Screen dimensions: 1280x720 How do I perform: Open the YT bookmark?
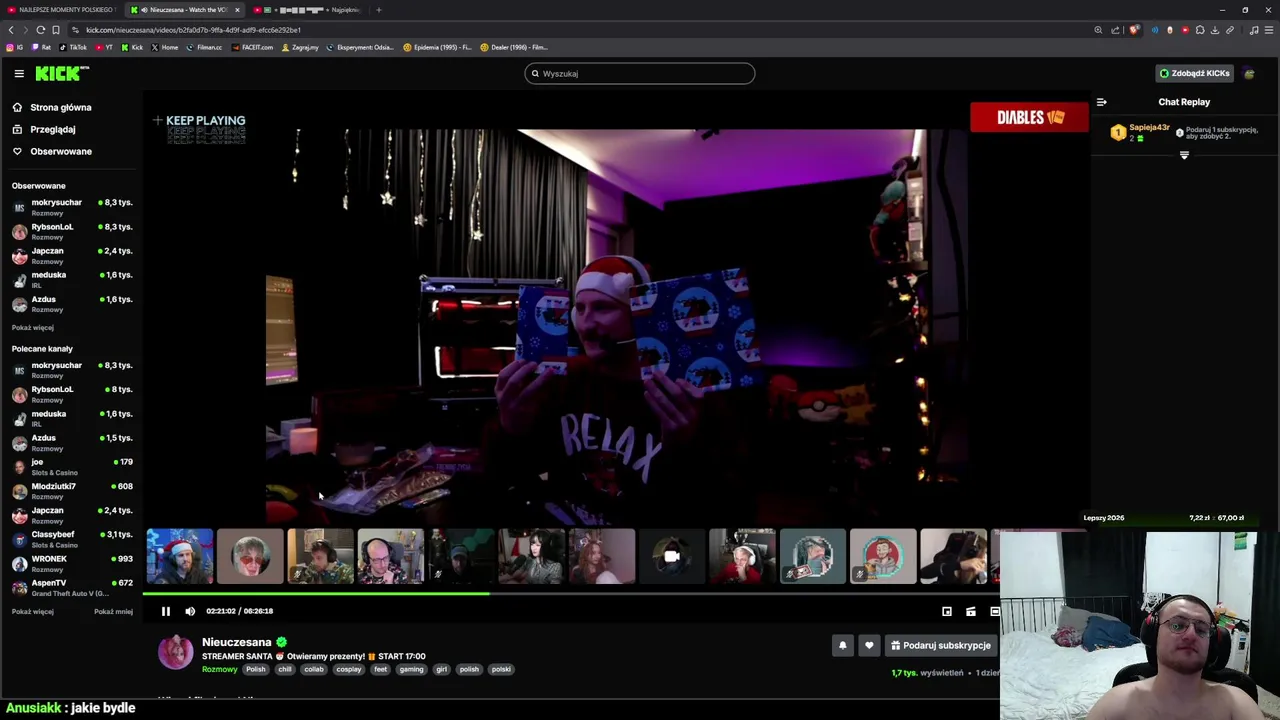[x=104, y=47]
